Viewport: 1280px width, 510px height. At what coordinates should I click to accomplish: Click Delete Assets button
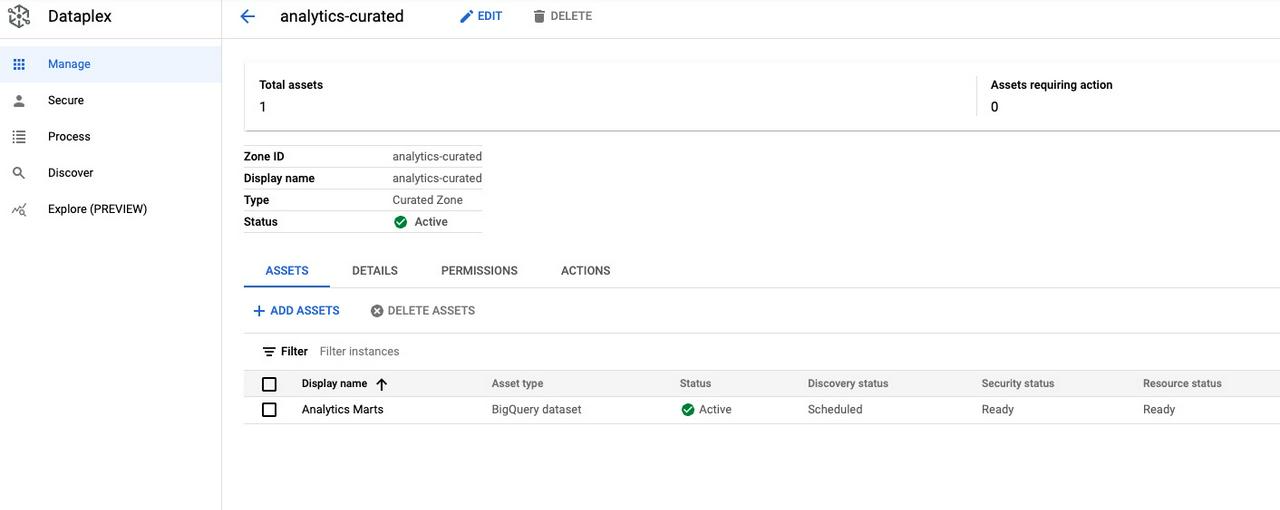pyautogui.click(x=422, y=311)
